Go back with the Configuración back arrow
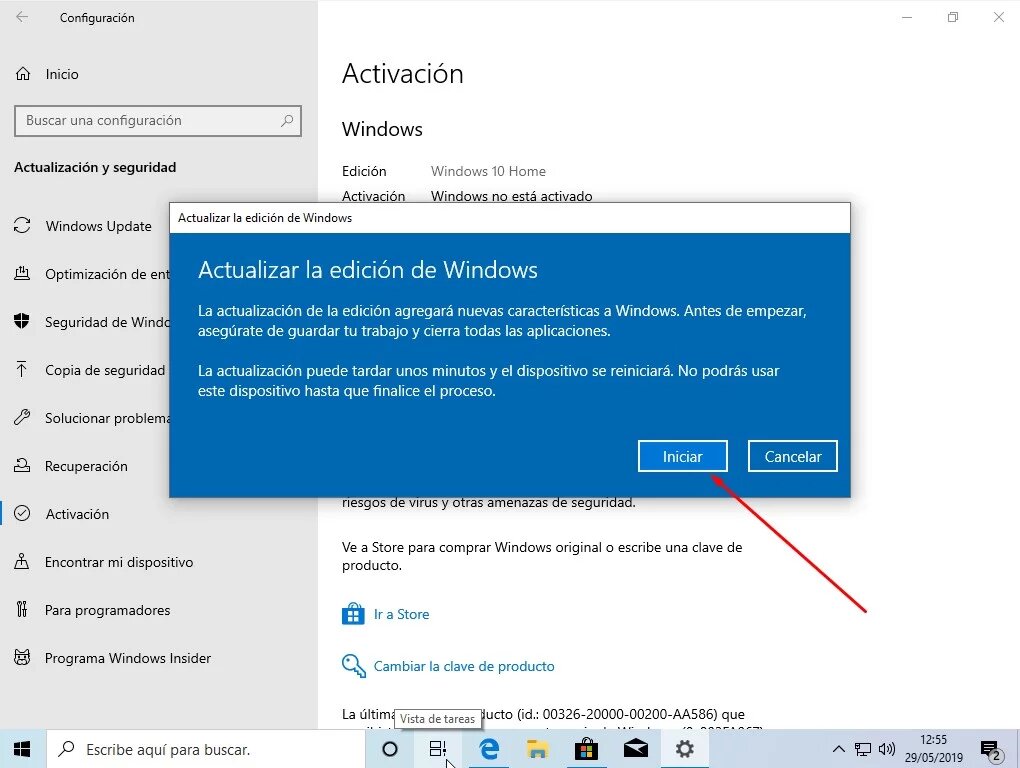This screenshot has width=1020, height=768. (22, 18)
